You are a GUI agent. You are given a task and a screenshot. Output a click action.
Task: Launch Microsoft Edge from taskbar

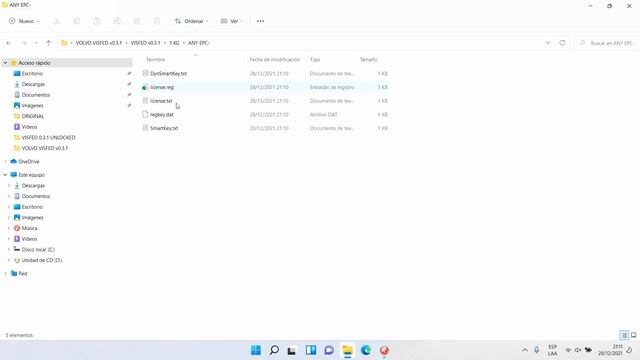point(366,350)
